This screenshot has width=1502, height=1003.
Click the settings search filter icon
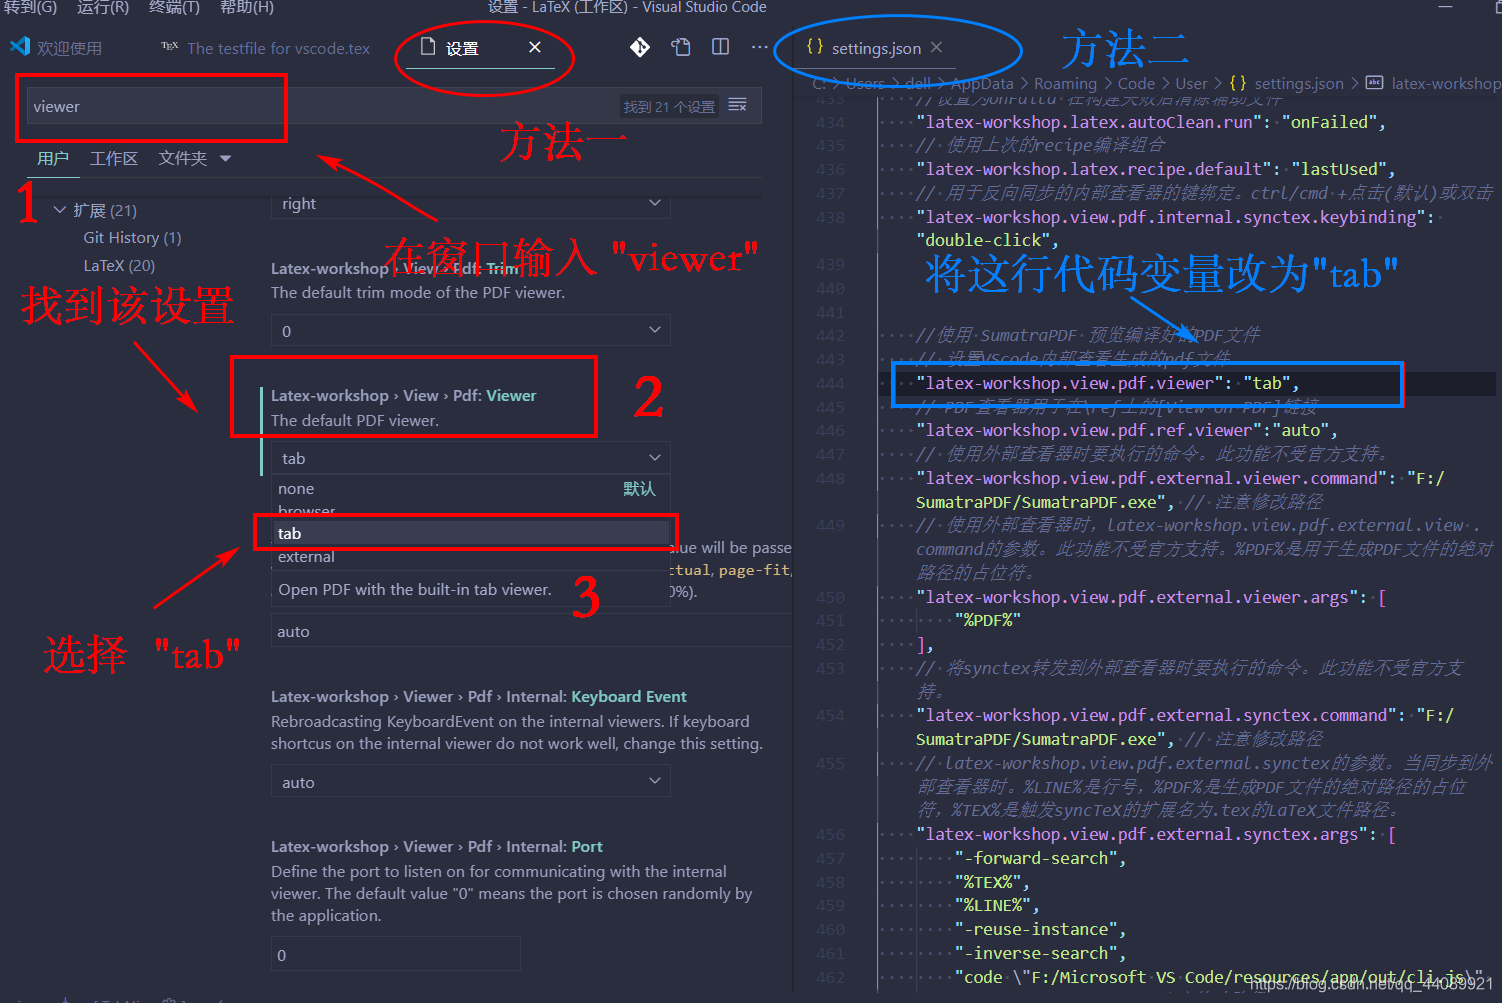pos(738,105)
